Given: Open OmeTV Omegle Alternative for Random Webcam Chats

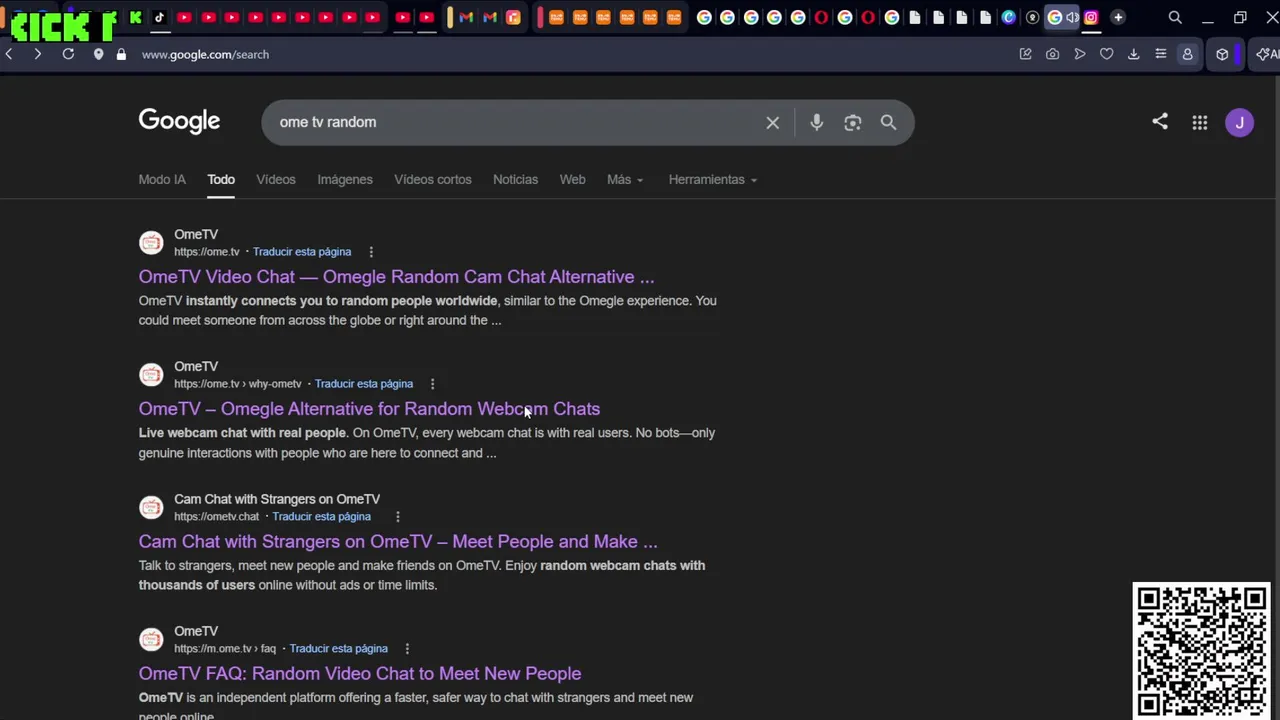Looking at the screenshot, I should 369,408.
